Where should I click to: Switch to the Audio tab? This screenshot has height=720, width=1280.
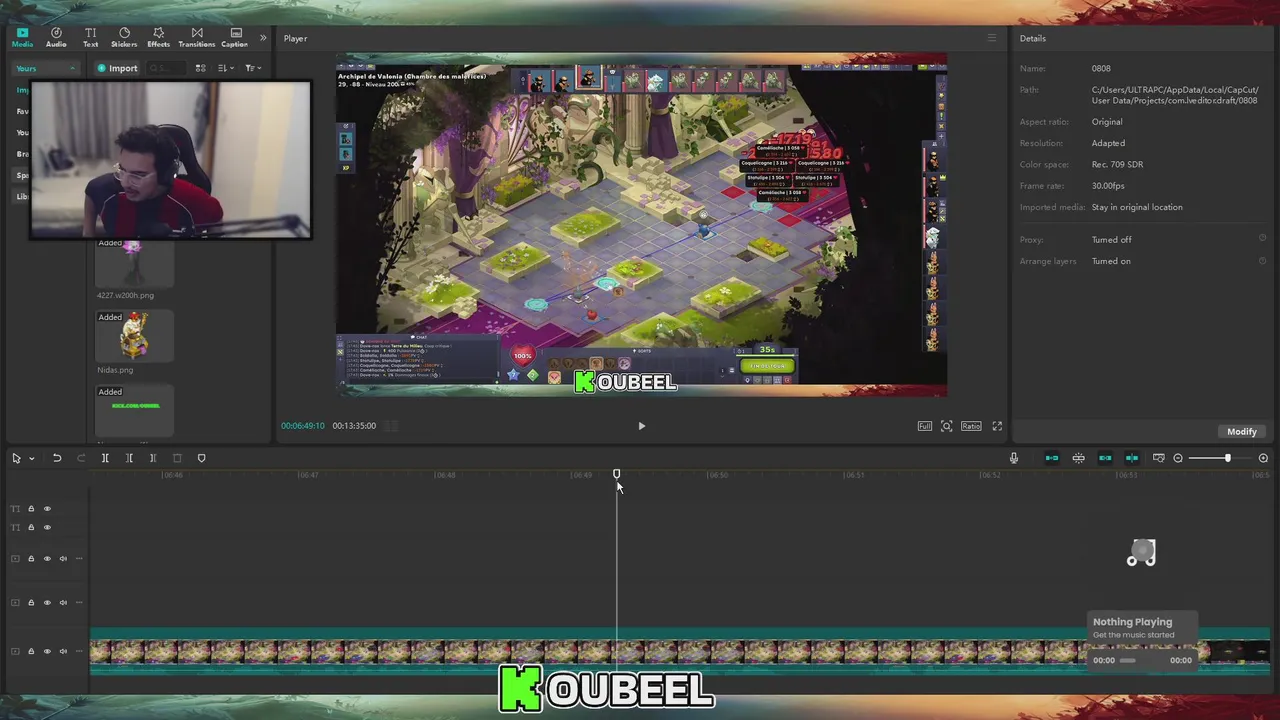[56, 38]
